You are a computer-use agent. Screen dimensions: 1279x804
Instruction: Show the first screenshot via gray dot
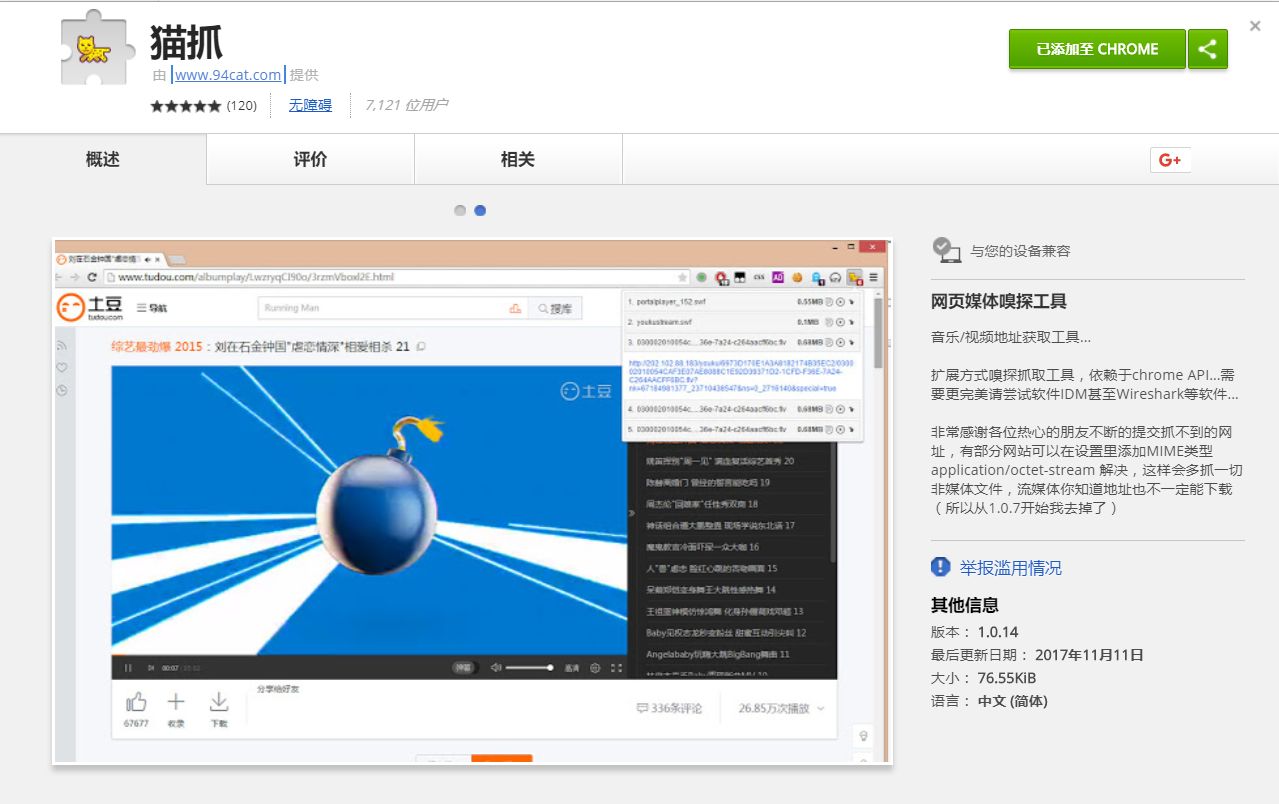click(460, 210)
